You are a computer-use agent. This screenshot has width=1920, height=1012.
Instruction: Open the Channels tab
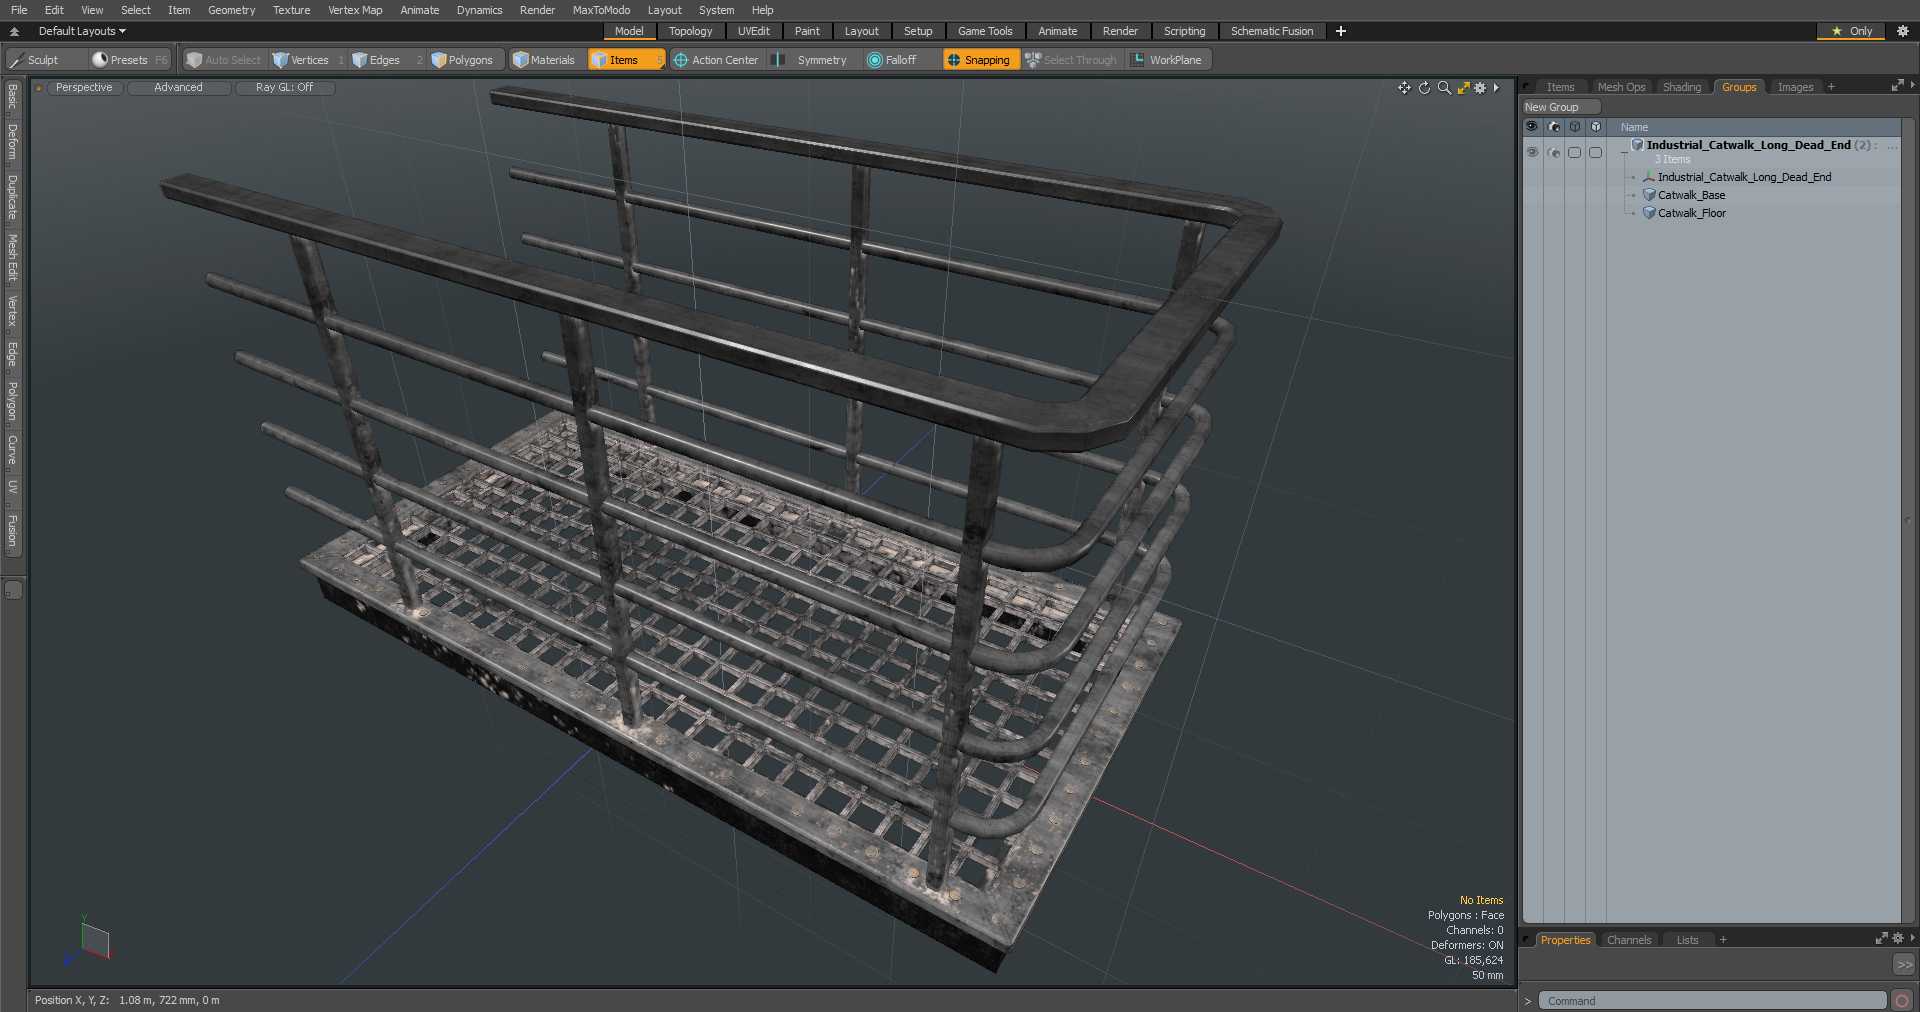coord(1628,940)
